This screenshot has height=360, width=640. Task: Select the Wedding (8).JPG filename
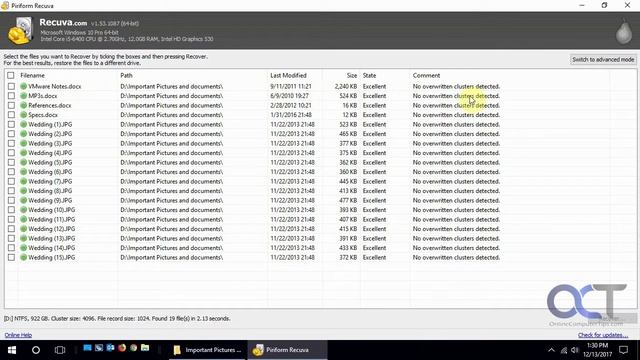50,191
